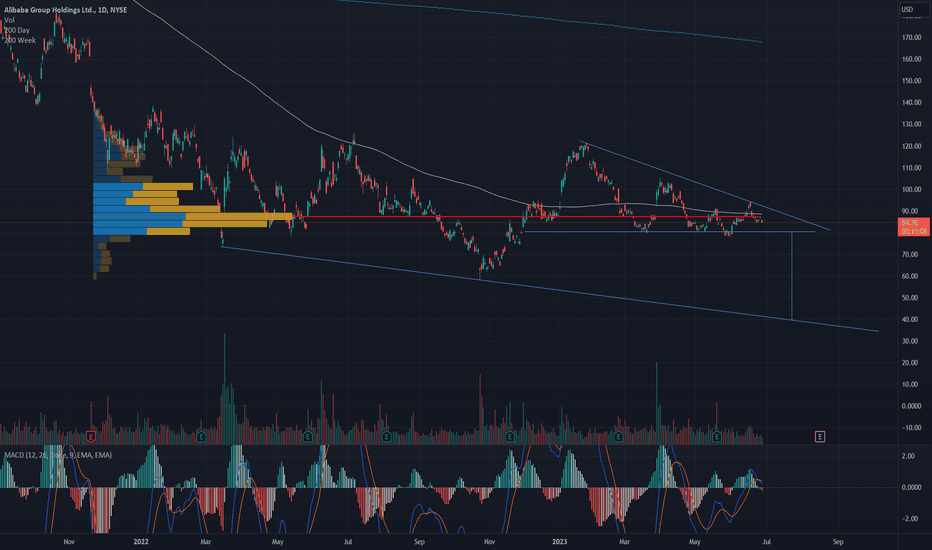Click the 170.00 price axis label
This screenshot has height=550, width=932.
[x=911, y=37]
